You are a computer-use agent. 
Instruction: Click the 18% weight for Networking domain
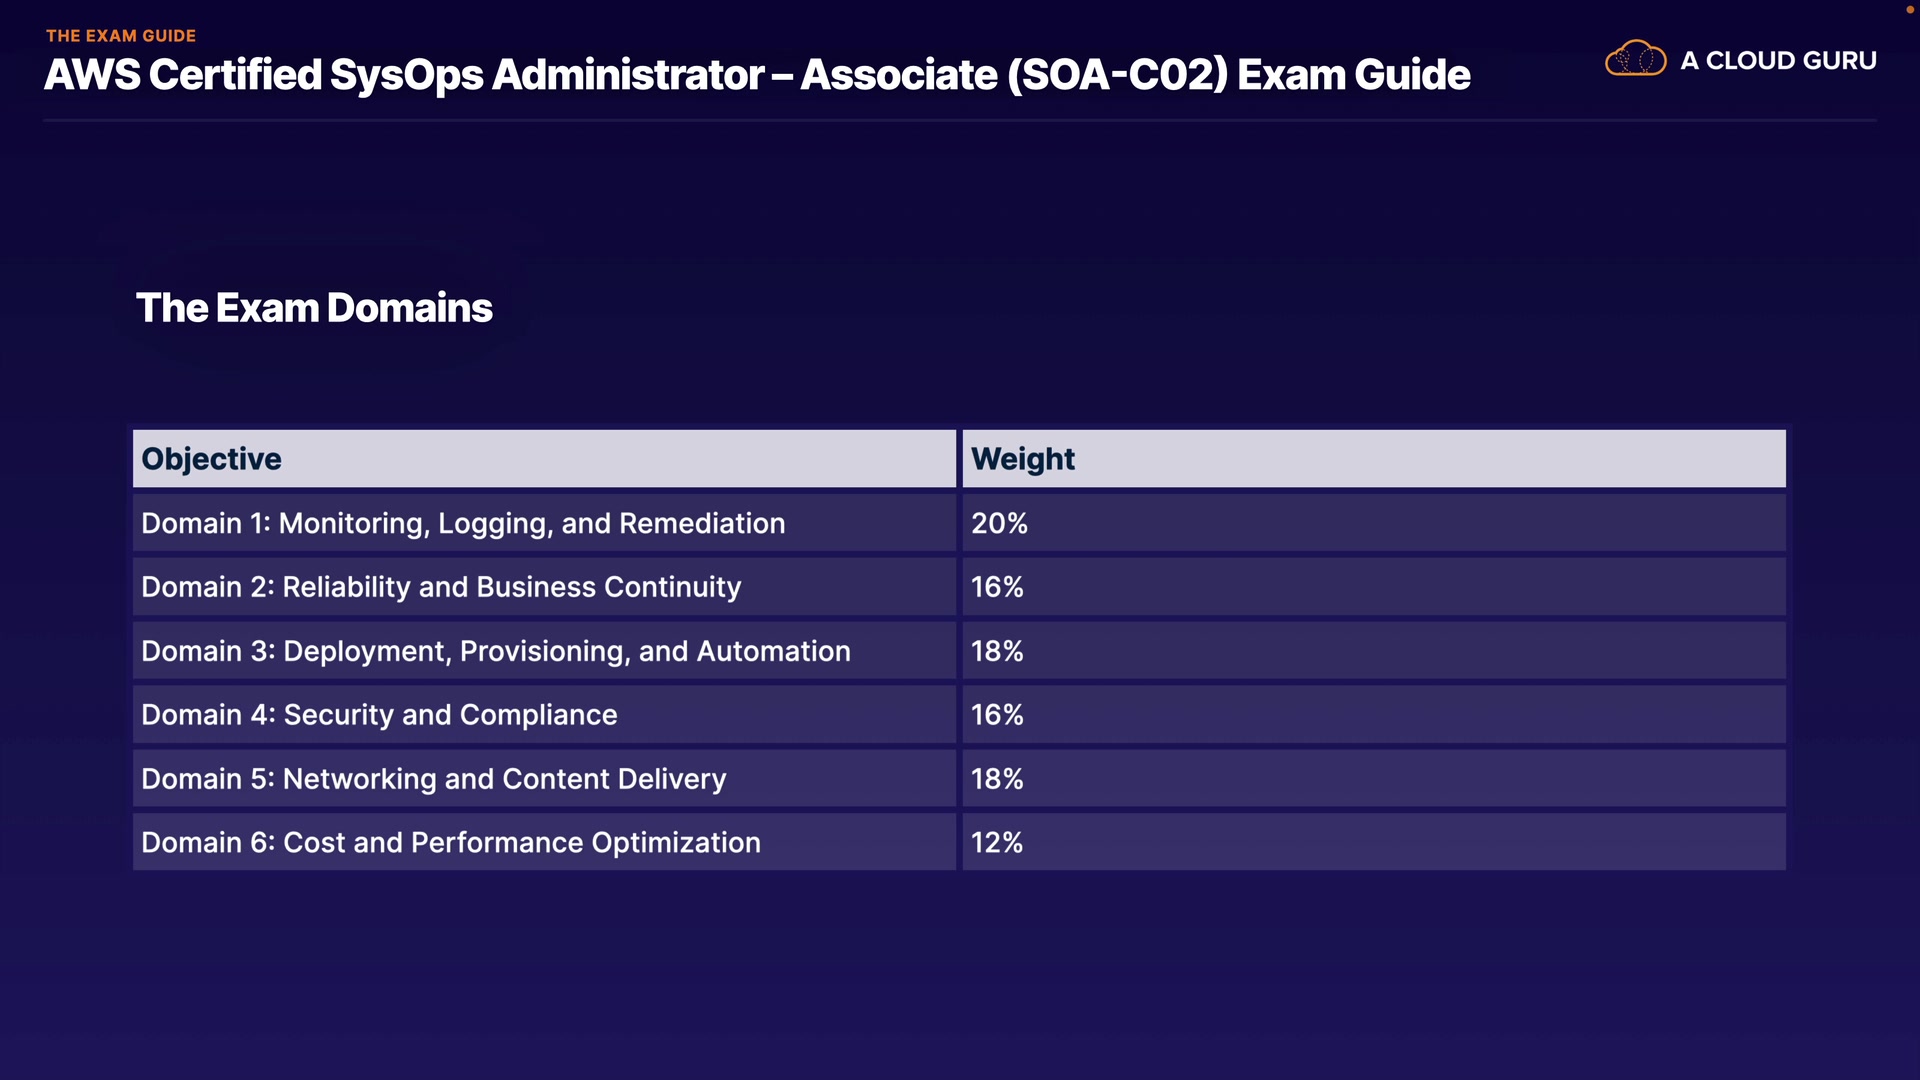[x=997, y=779]
